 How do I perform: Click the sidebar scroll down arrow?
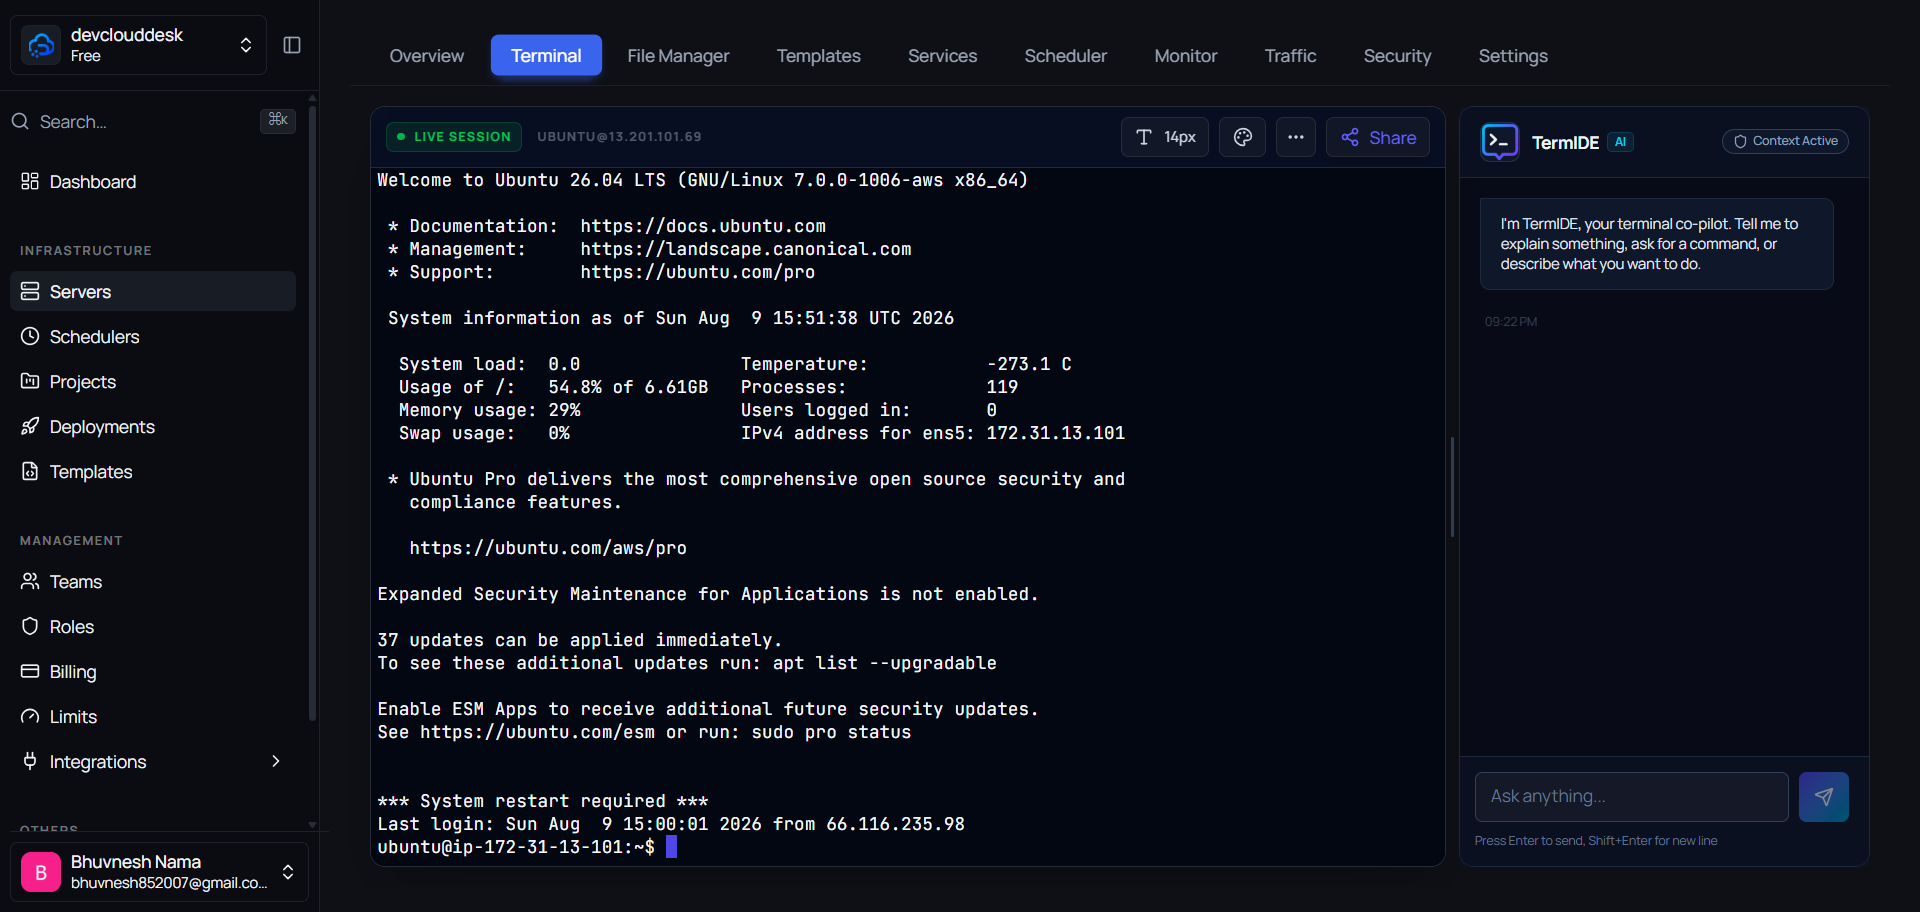click(x=312, y=825)
